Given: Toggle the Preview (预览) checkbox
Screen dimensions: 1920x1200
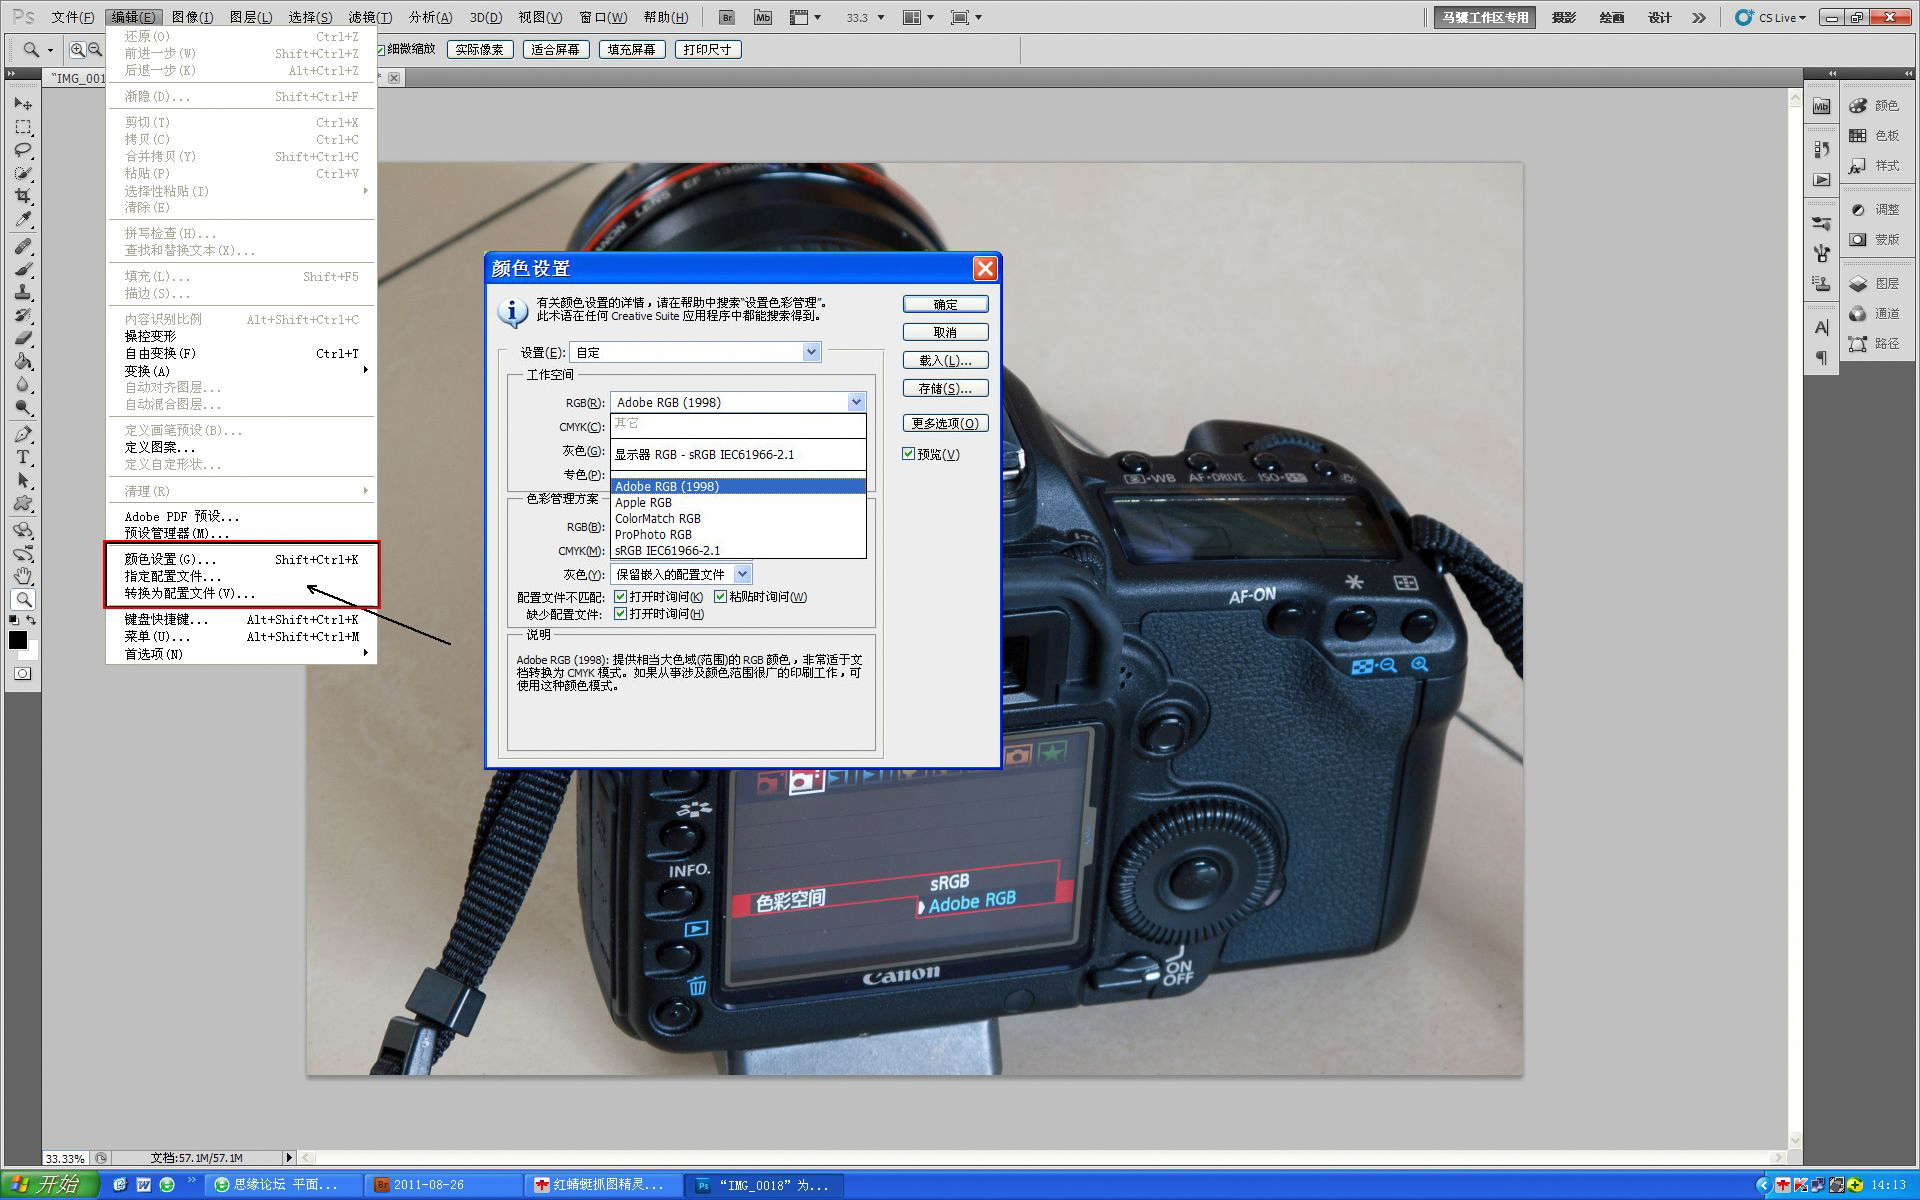Looking at the screenshot, I should point(909,454).
